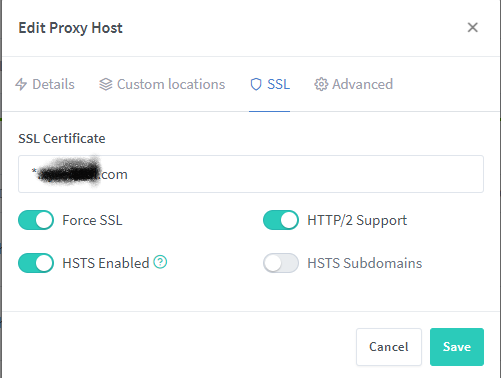This screenshot has height=378, width=501.
Task: Disable the Force SSL toggle
Action: click(36, 220)
